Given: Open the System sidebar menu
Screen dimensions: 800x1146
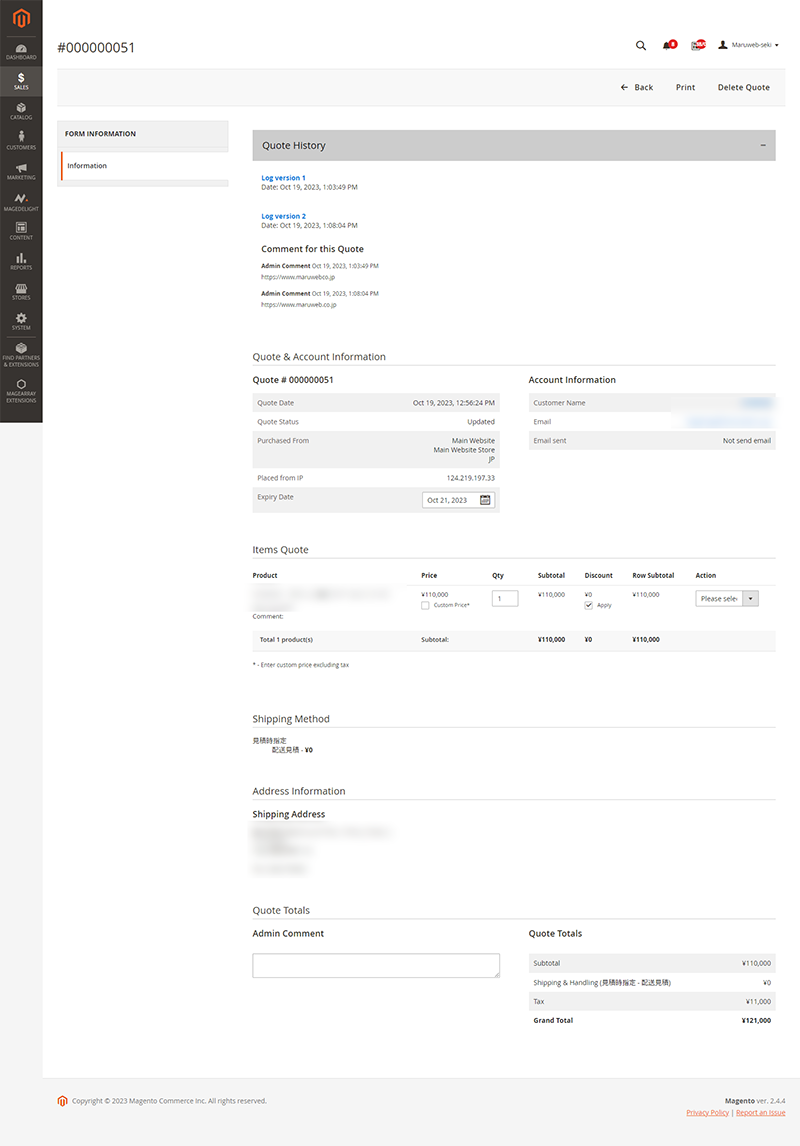Looking at the screenshot, I should [21, 322].
